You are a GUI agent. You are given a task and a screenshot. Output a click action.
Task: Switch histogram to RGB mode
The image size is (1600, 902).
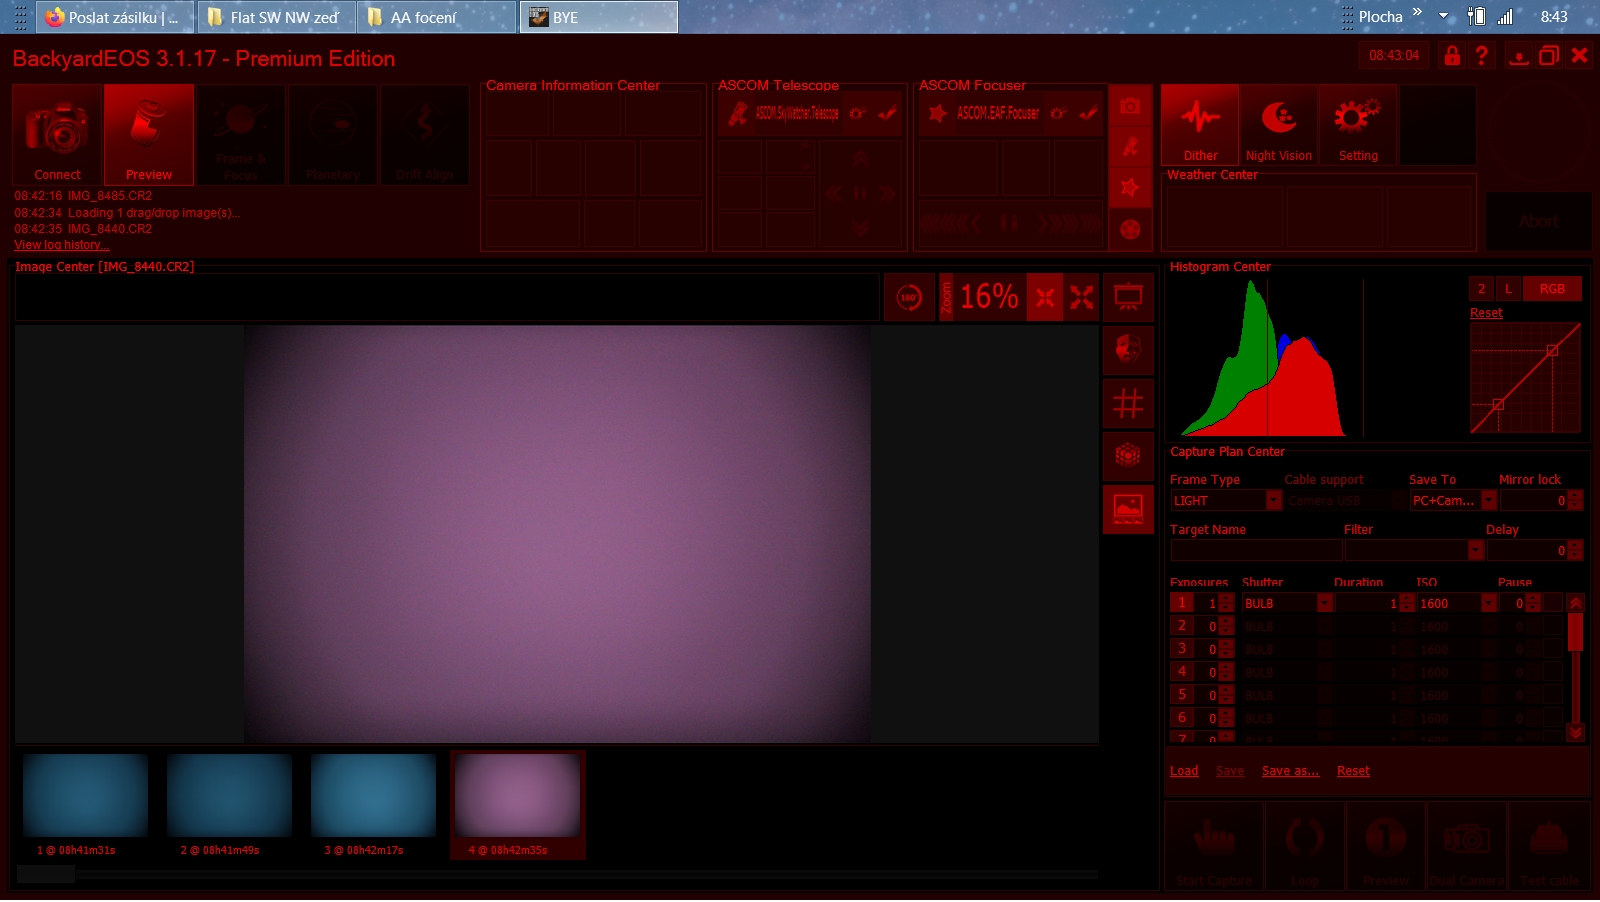coord(1552,289)
